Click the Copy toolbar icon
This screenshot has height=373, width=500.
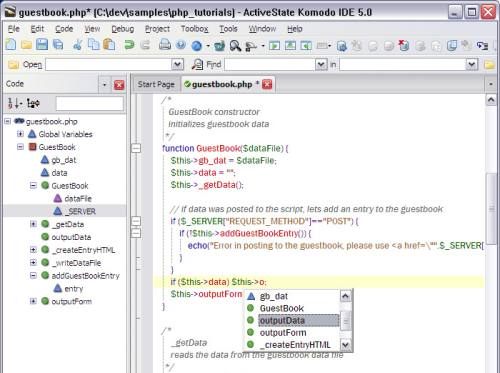(94, 45)
